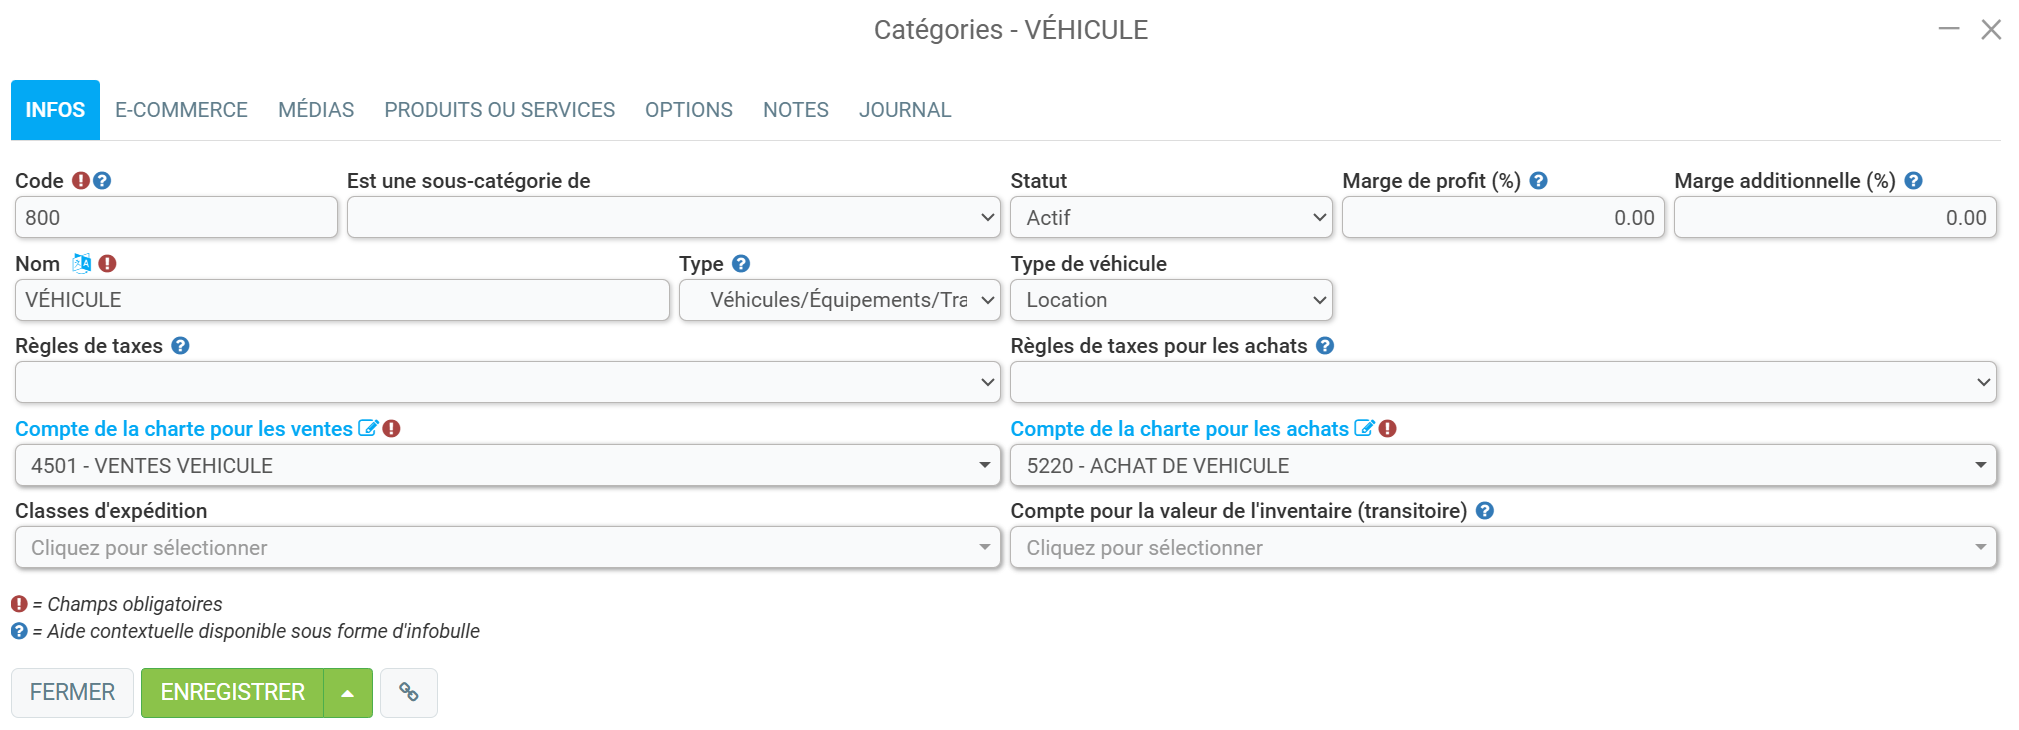Click edit icon beside Compte de la charte pour les achats
Viewport: 2019px width, 730px height.
pos(1364,428)
